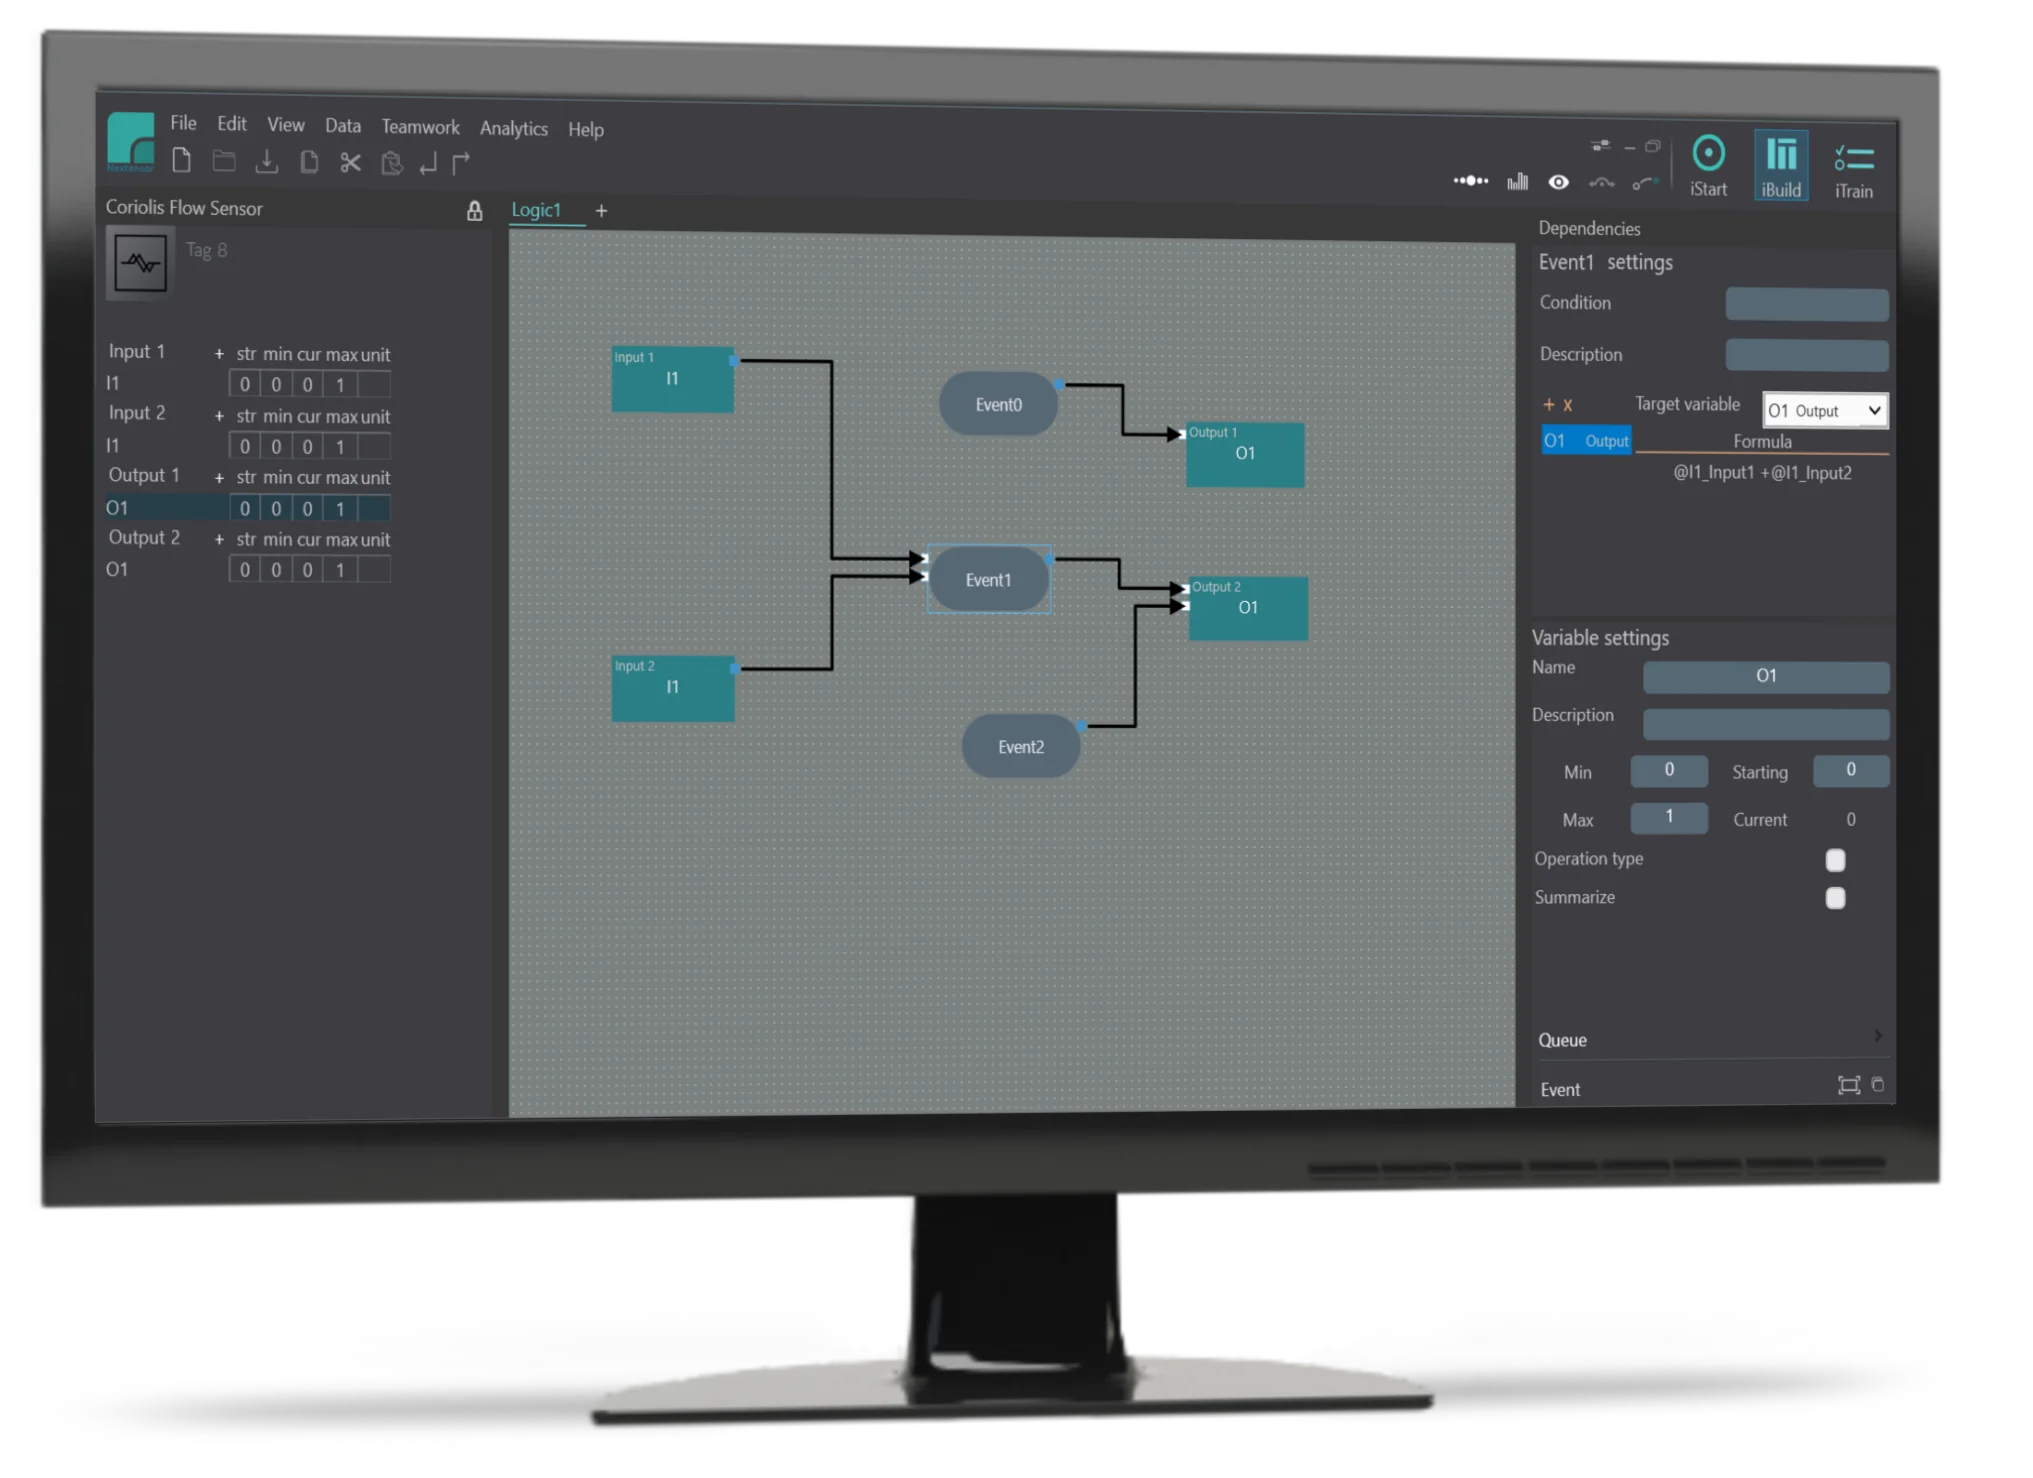Click the new file icon
This screenshot has width=2033, height=1478.
pyautogui.click(x=181, y=161)
